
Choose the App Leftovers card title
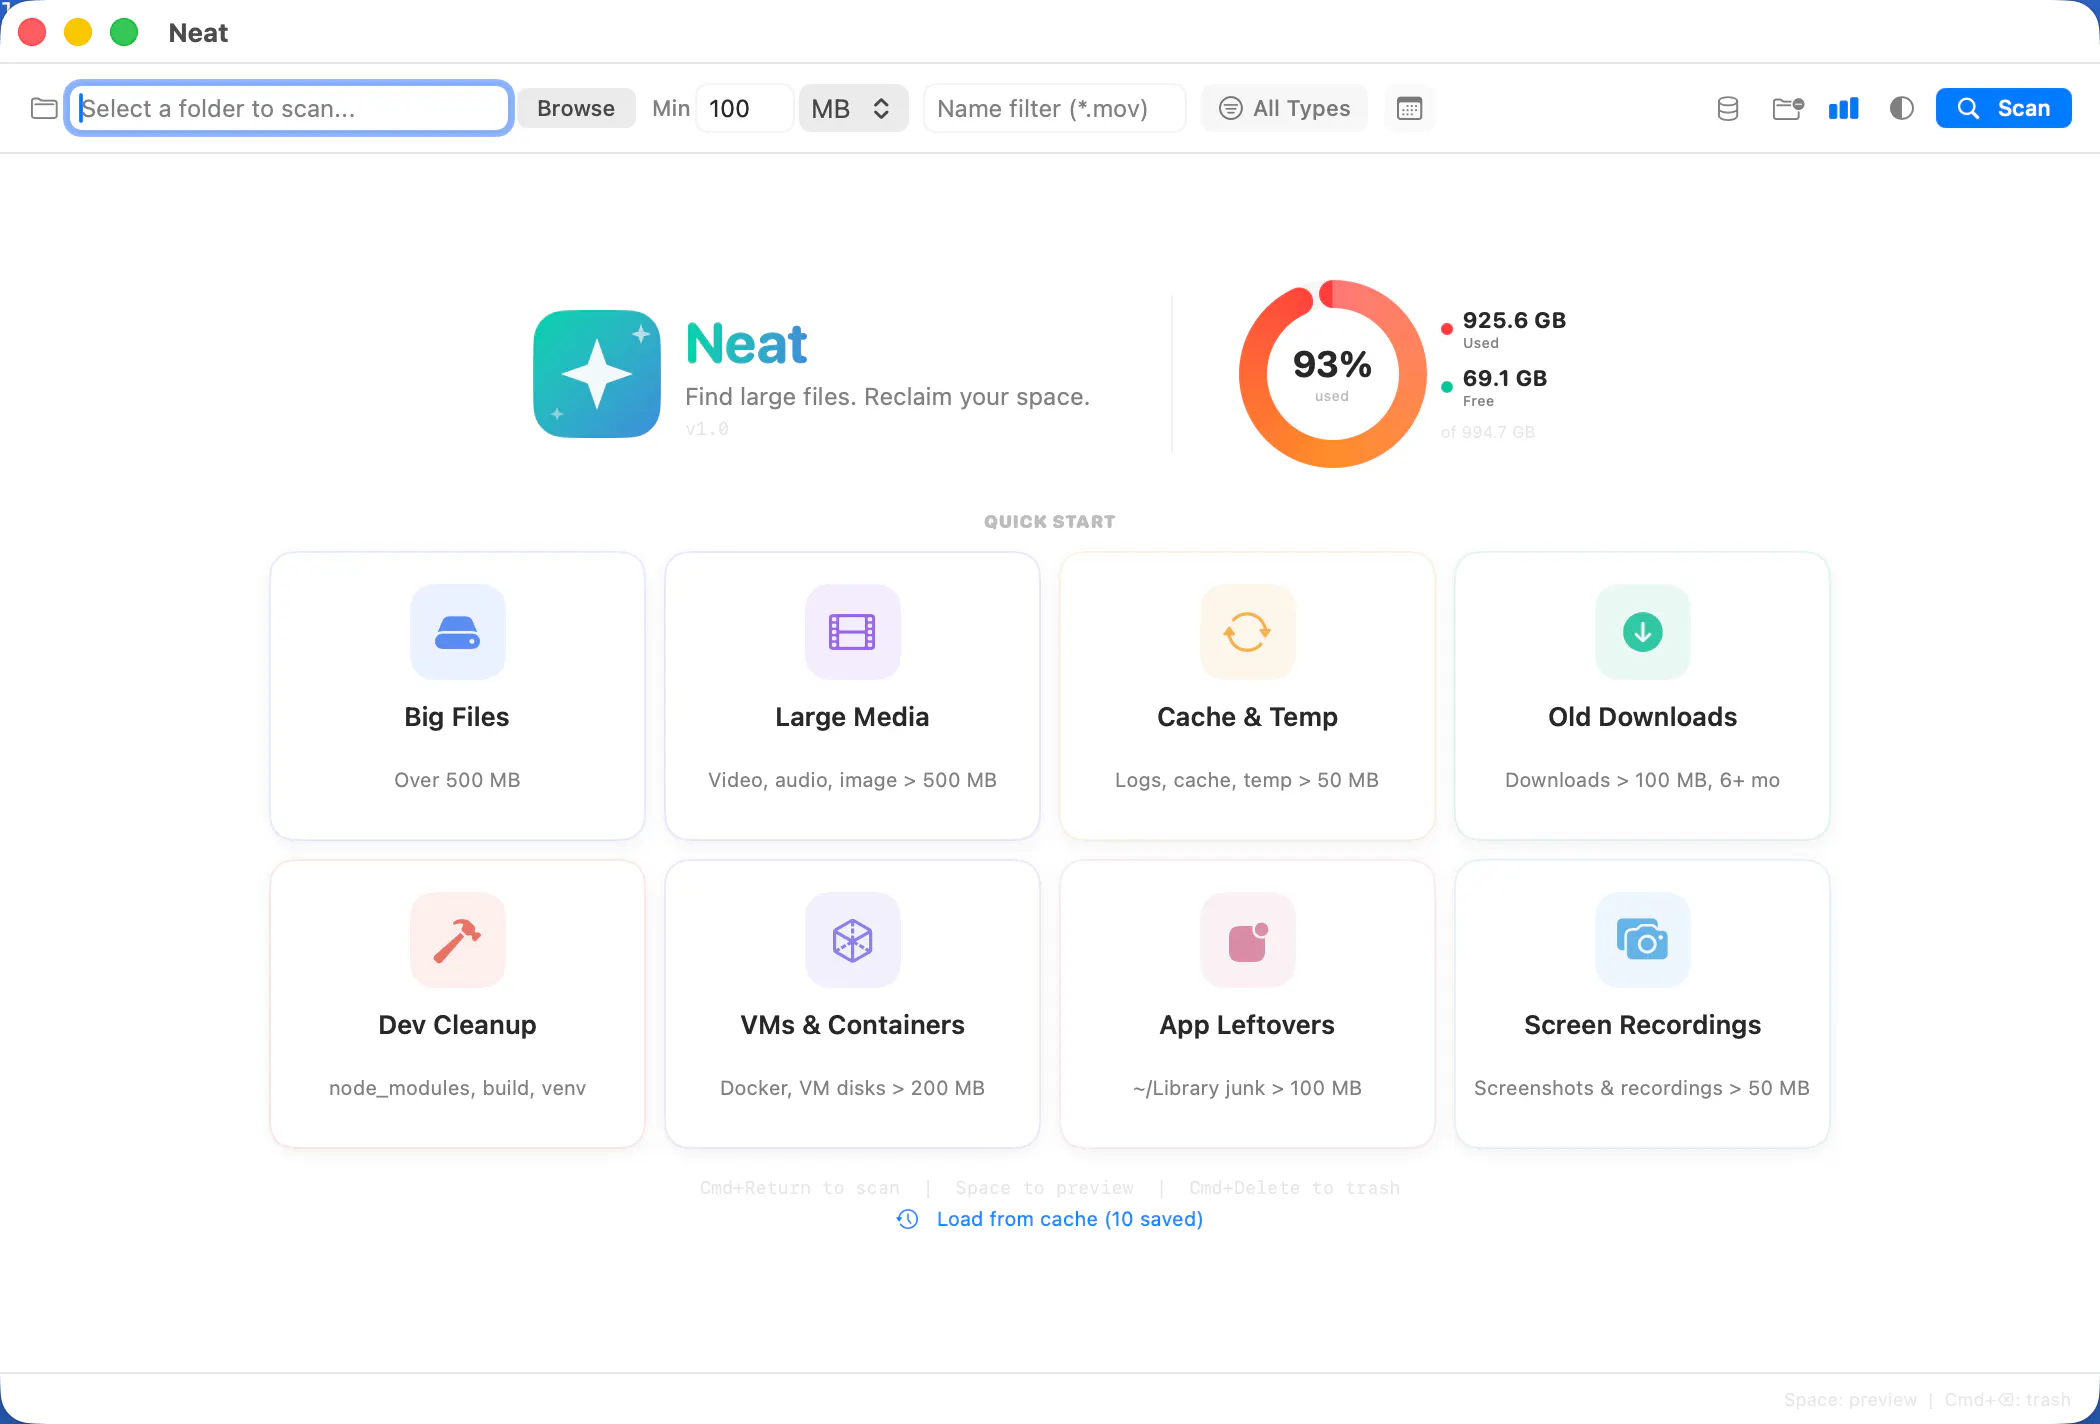(1247, 1025)
